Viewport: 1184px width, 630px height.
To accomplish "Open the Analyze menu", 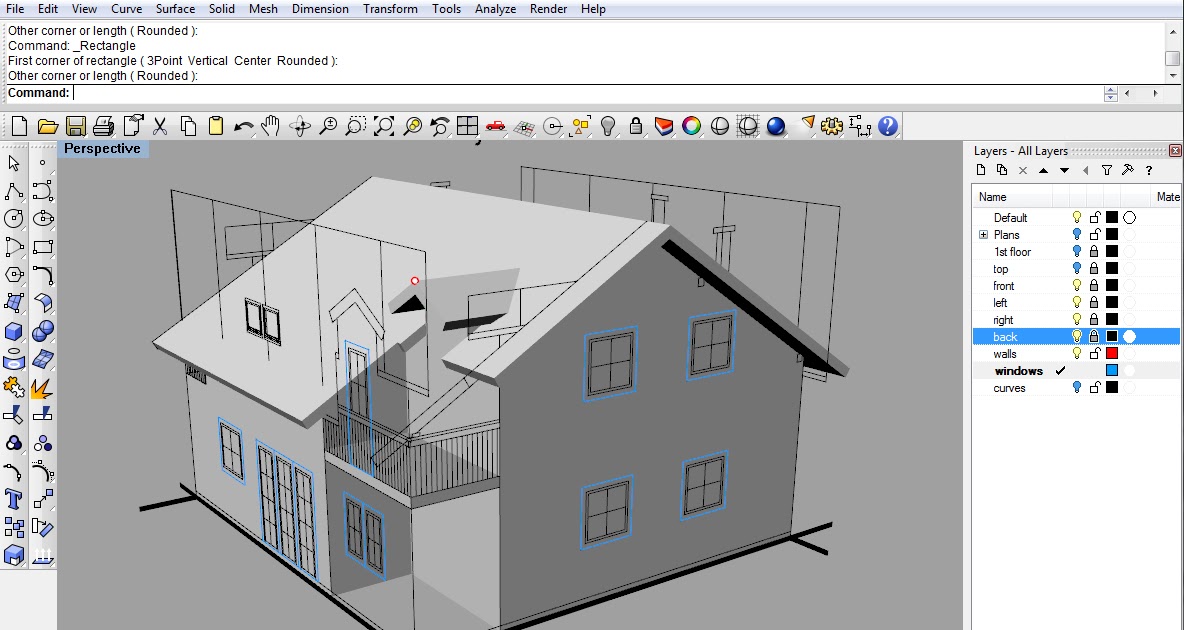I will [x=495, y=9].
